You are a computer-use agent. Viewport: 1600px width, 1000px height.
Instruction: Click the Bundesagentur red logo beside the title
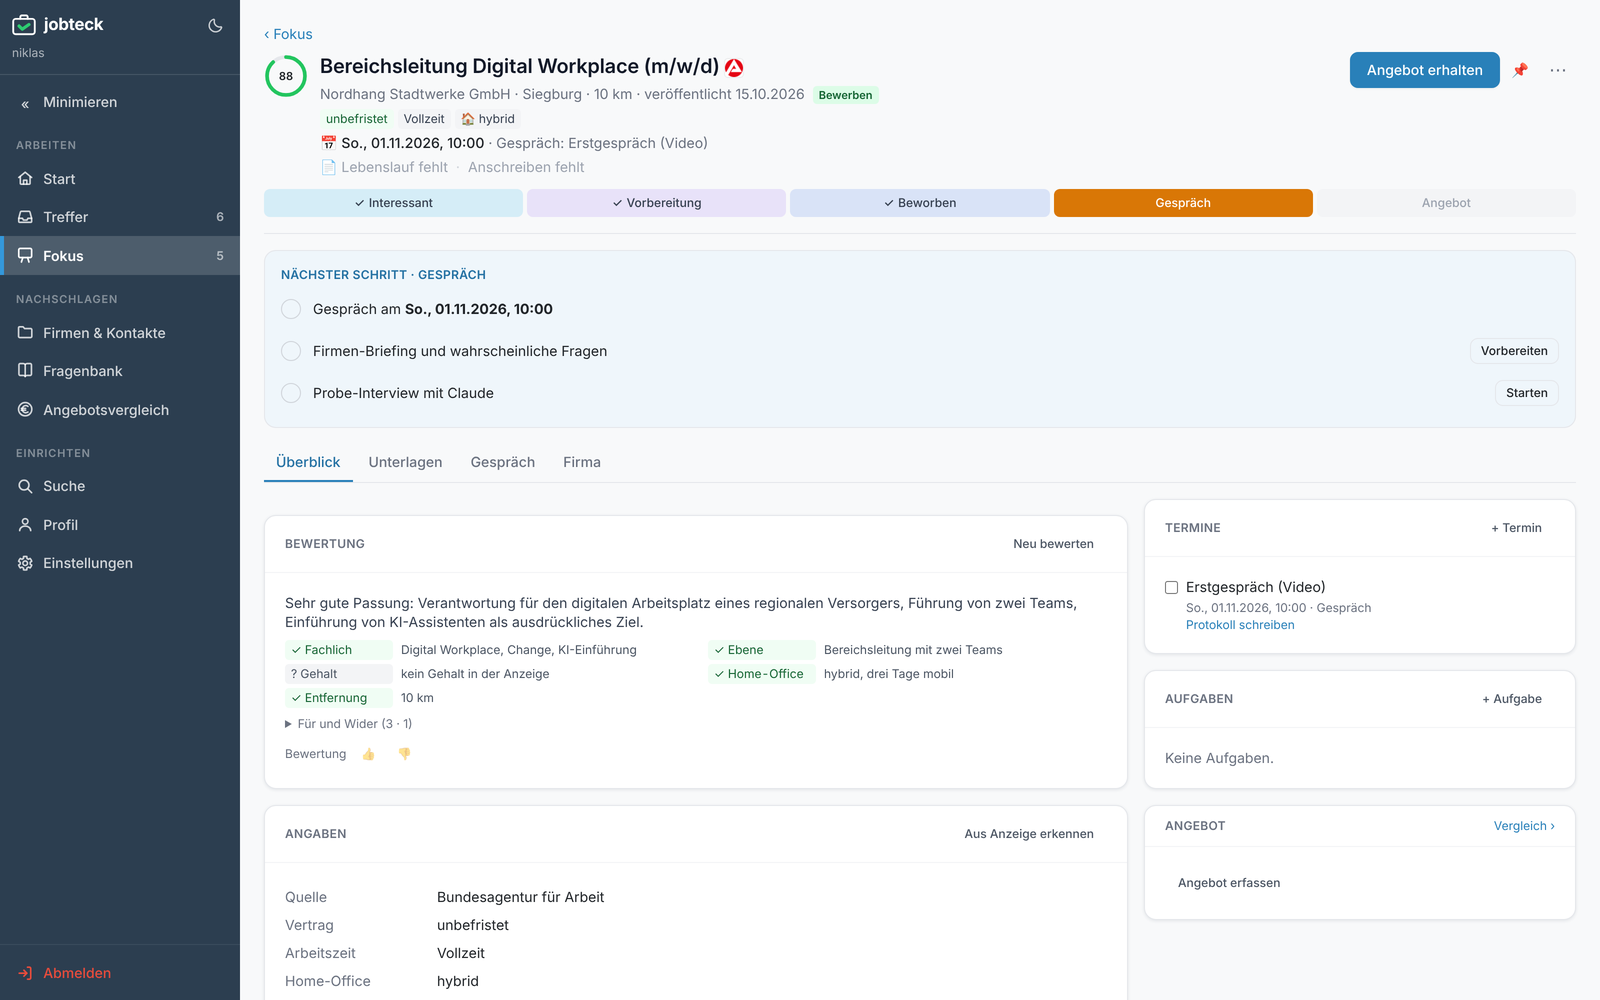734,67
